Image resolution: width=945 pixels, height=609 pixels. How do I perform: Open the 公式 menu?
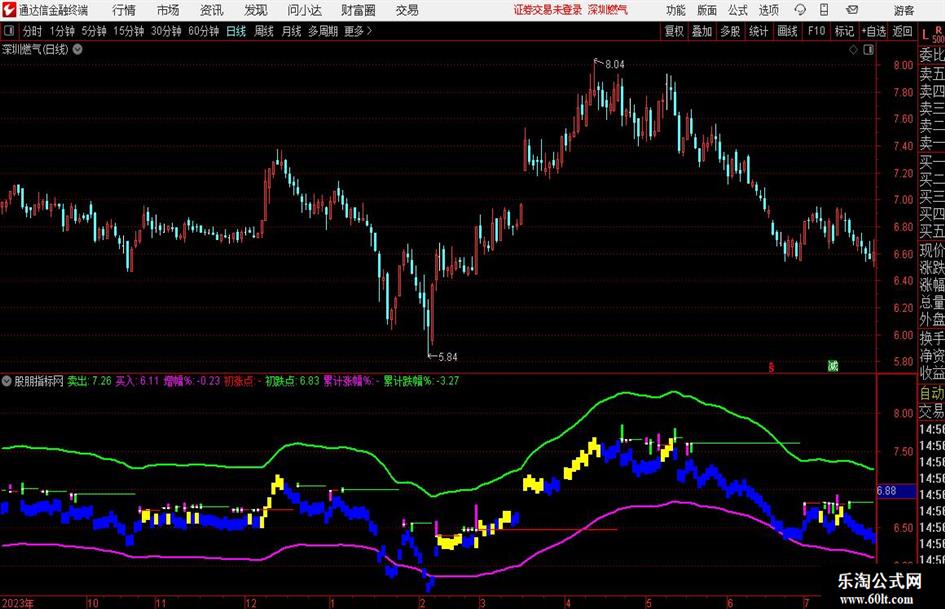pos(737,10)
